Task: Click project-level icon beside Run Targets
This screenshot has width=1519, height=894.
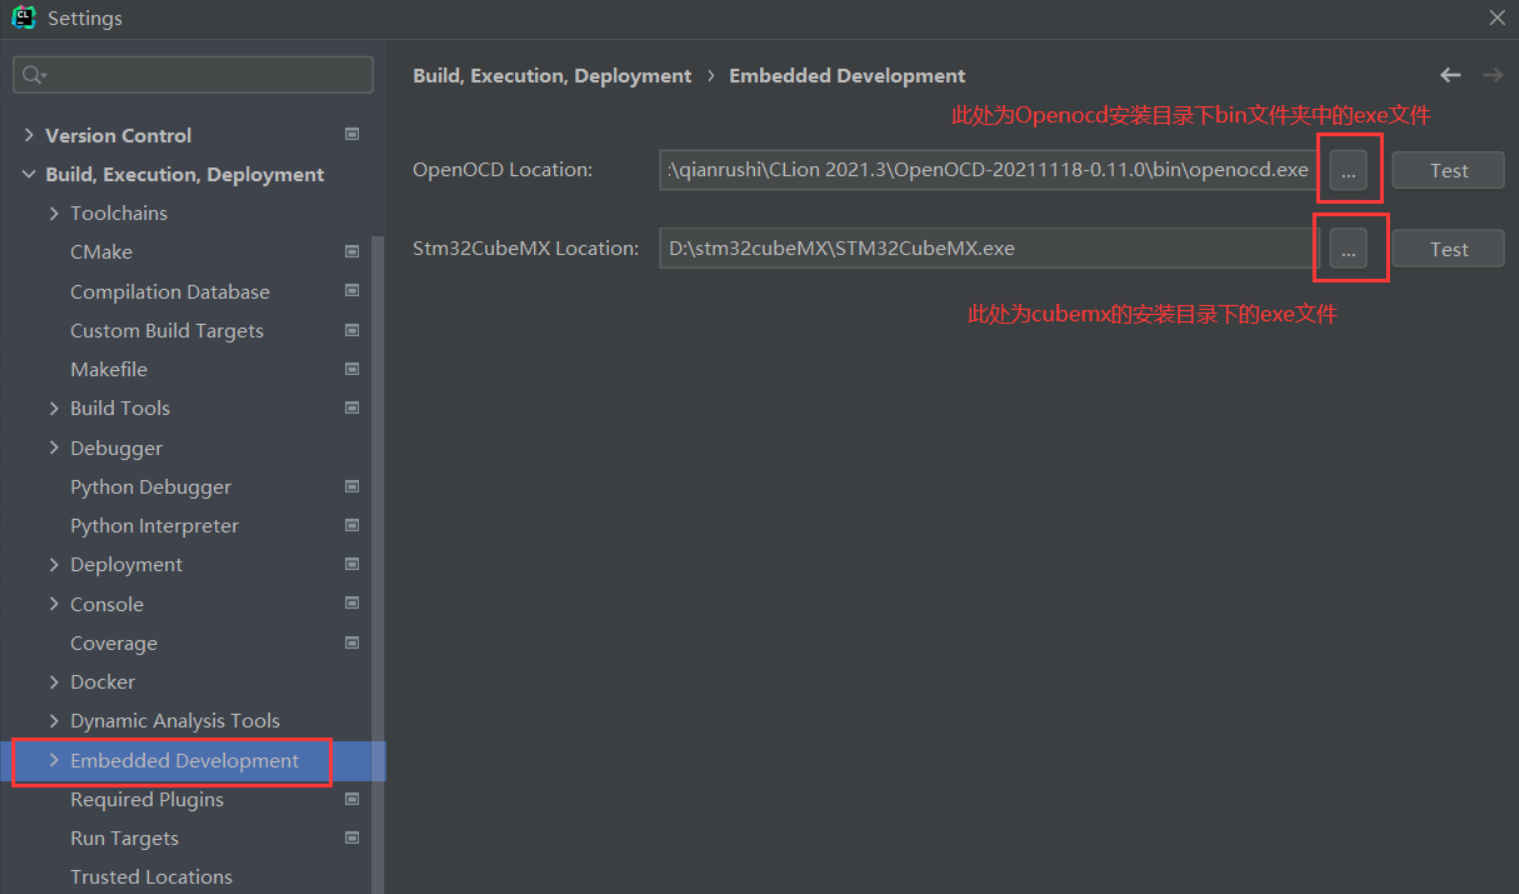Action: click(352, 838)
